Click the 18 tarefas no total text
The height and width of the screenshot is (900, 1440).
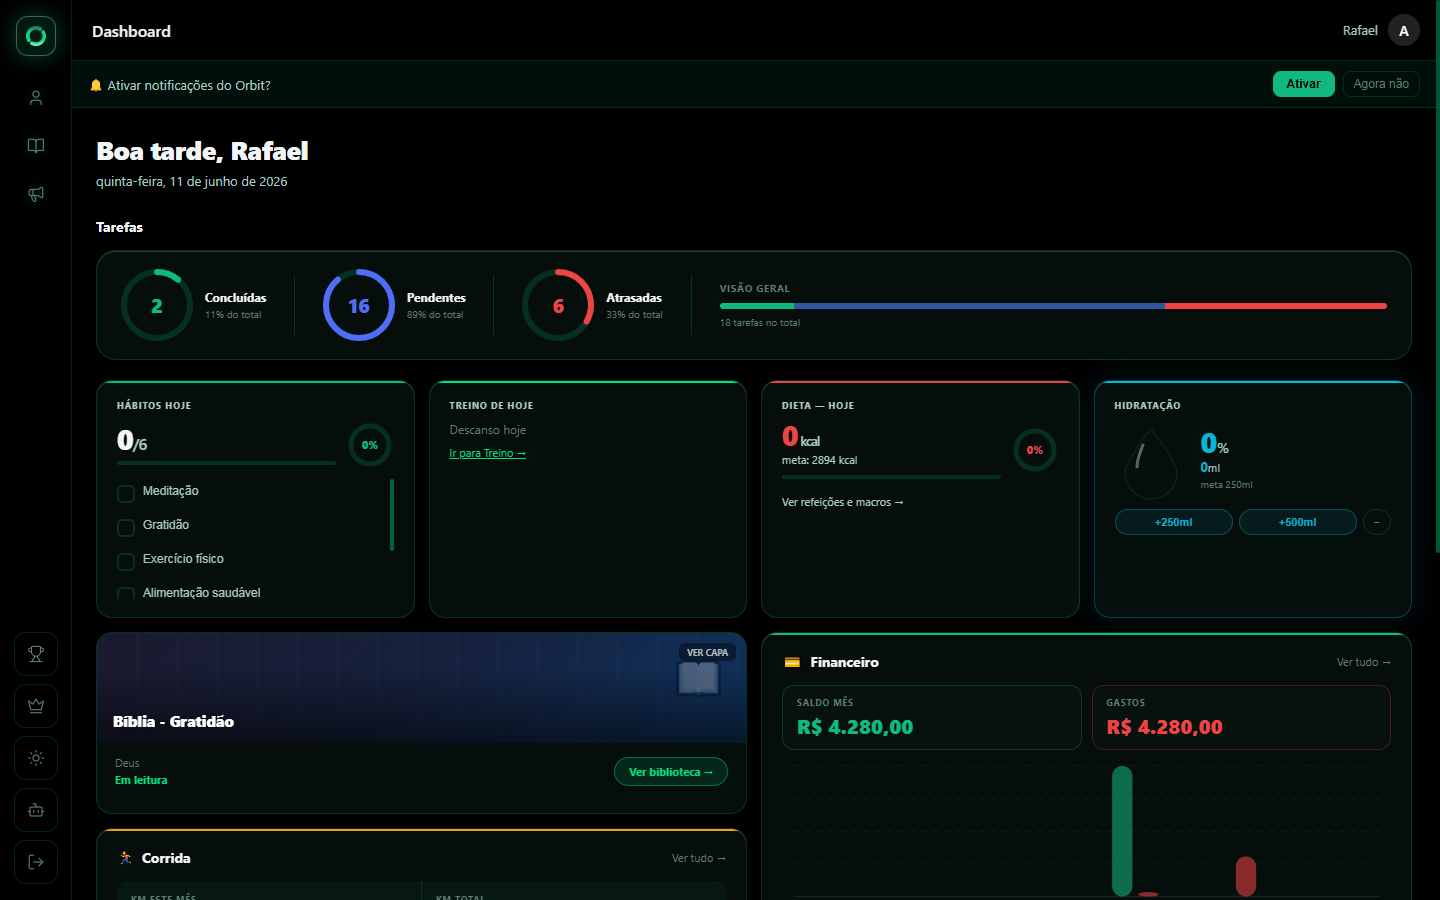coord(760,323)
